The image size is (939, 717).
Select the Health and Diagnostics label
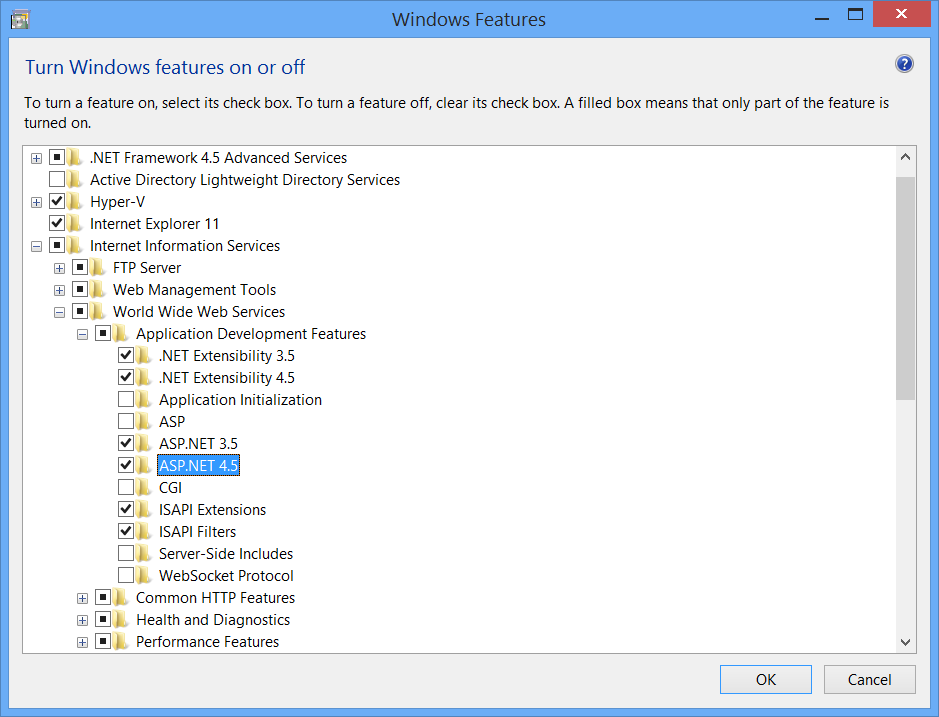[213, 619]
